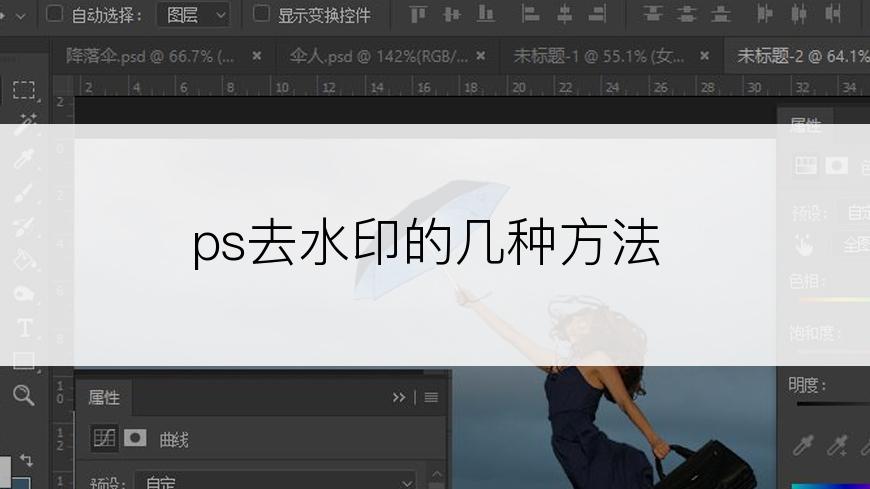
Task: Click the mask icon beside 曲线
Action: click(x=135, y=438)
